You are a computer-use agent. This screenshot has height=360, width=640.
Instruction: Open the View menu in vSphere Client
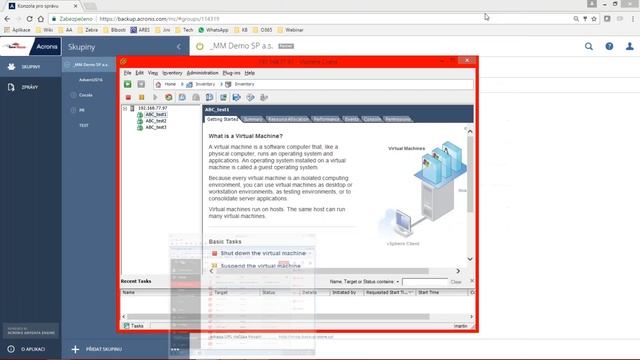click(153, 73)
